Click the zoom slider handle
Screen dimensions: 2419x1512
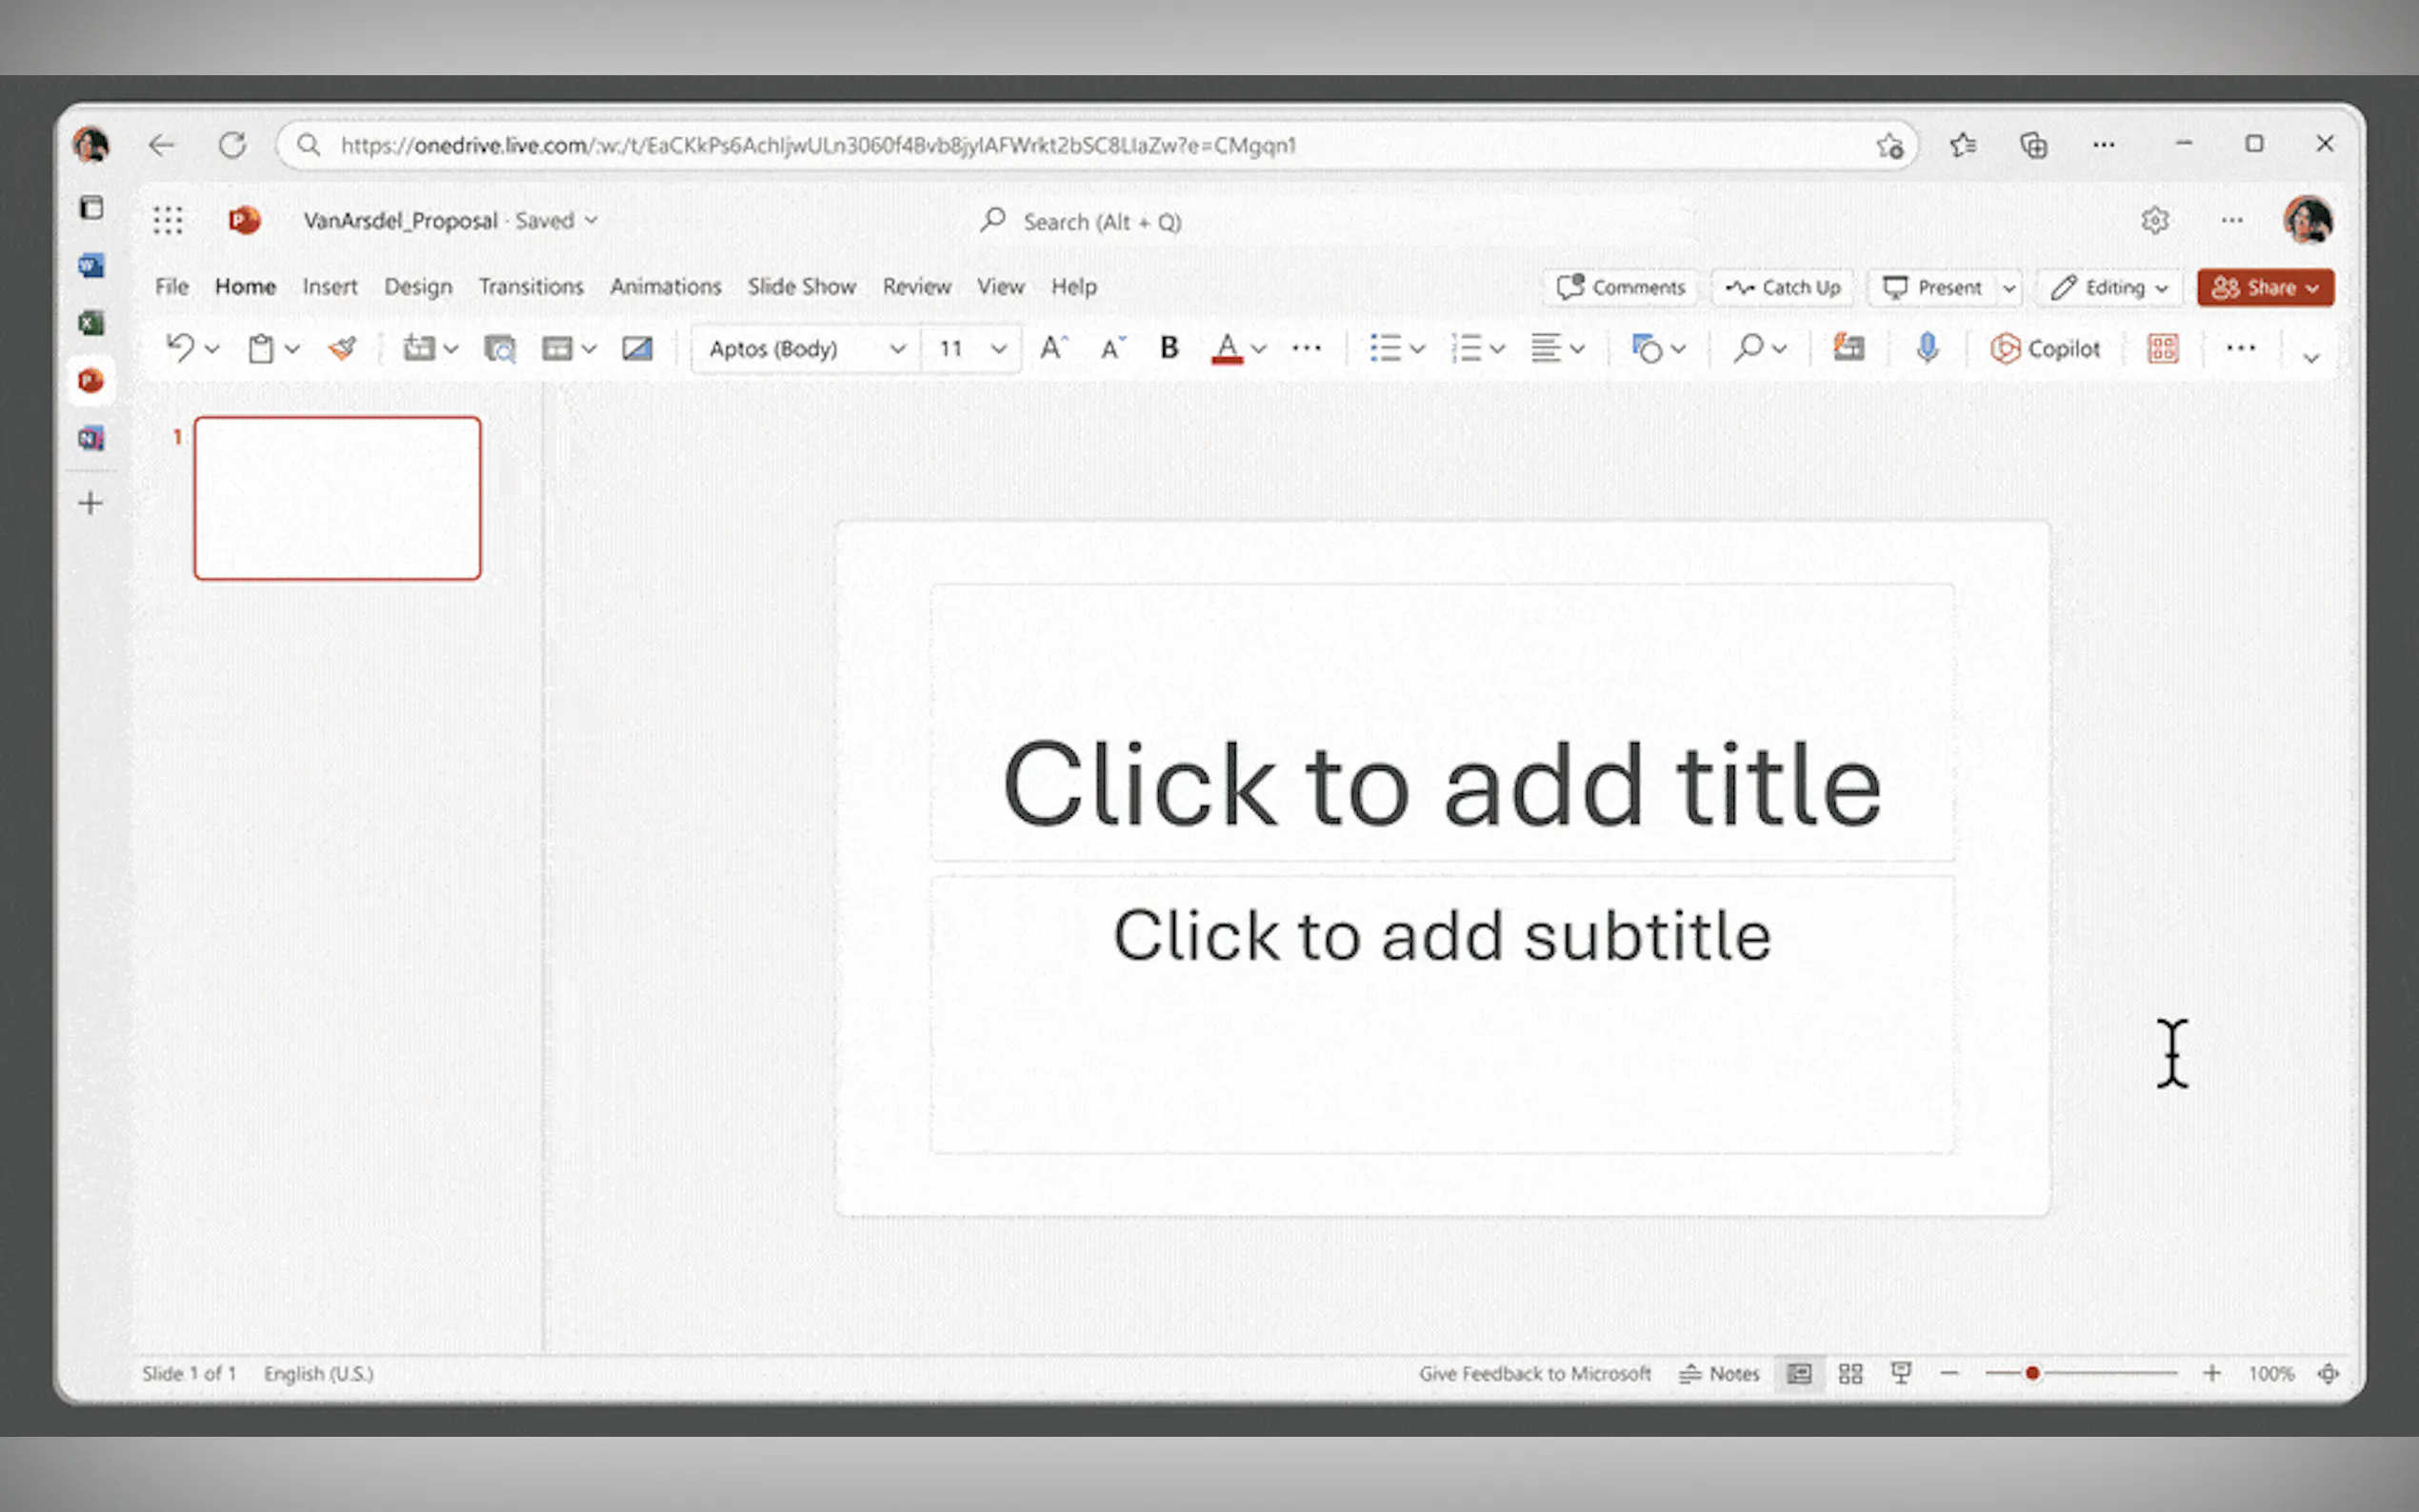pyautogui.click(x=2031, y=1373)
